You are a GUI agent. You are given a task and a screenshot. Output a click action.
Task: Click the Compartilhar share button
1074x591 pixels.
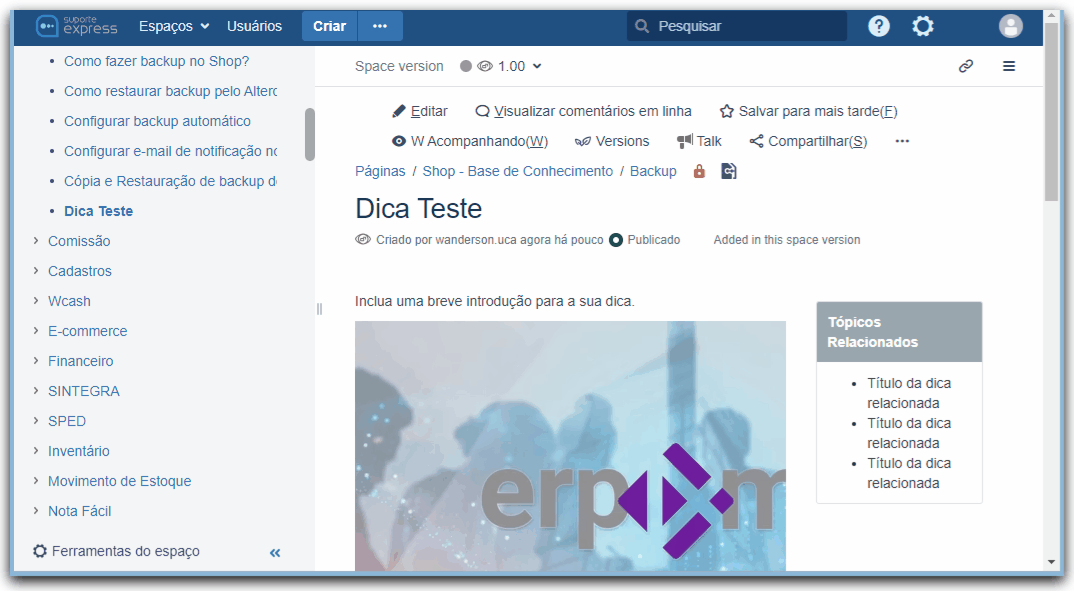pos(808,141)
